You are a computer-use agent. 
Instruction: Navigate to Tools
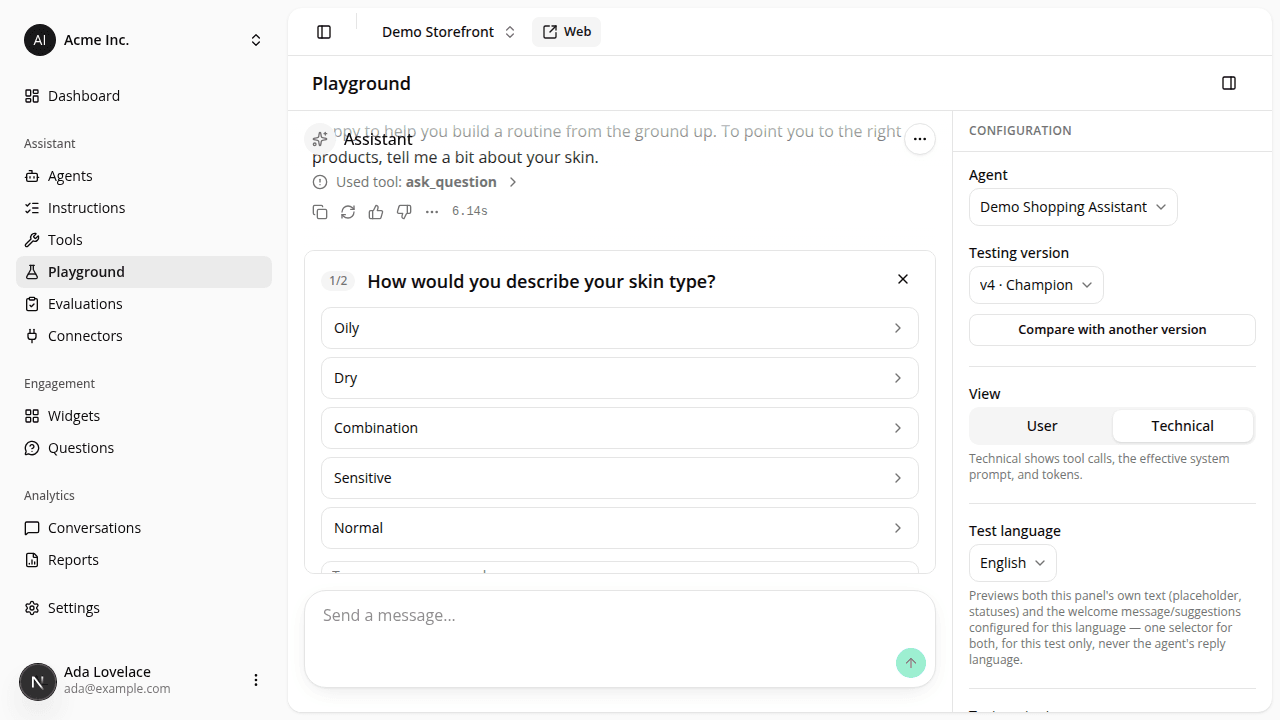pyautogui.click(x=144, y=240)
